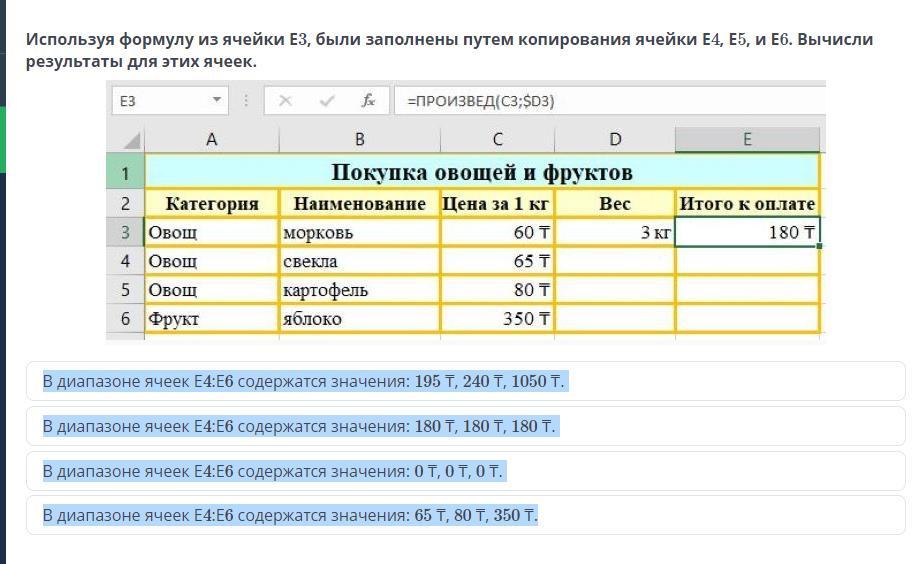Click the Enter checkmark icon in formula bar
Viewport: 920px width, 564px height.
[327, 101]
